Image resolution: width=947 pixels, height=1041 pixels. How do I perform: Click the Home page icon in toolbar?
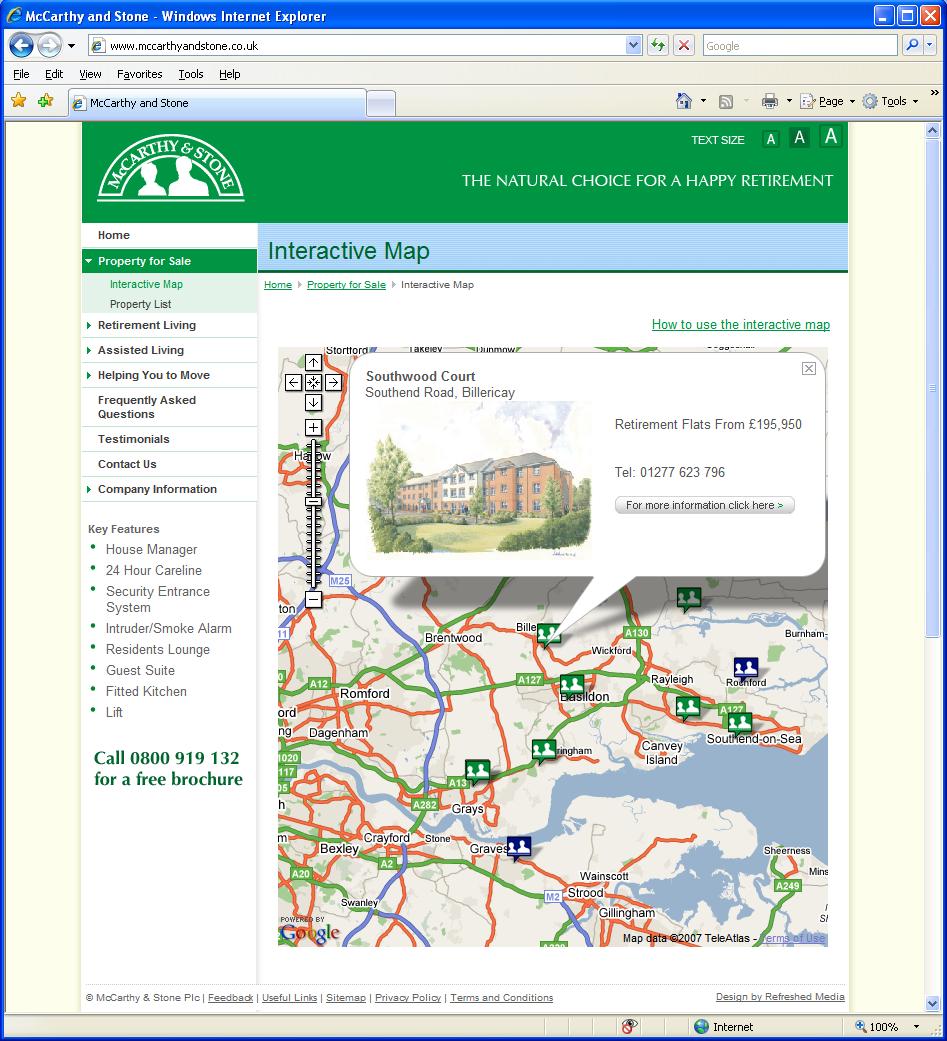click(x=683, y=101)
